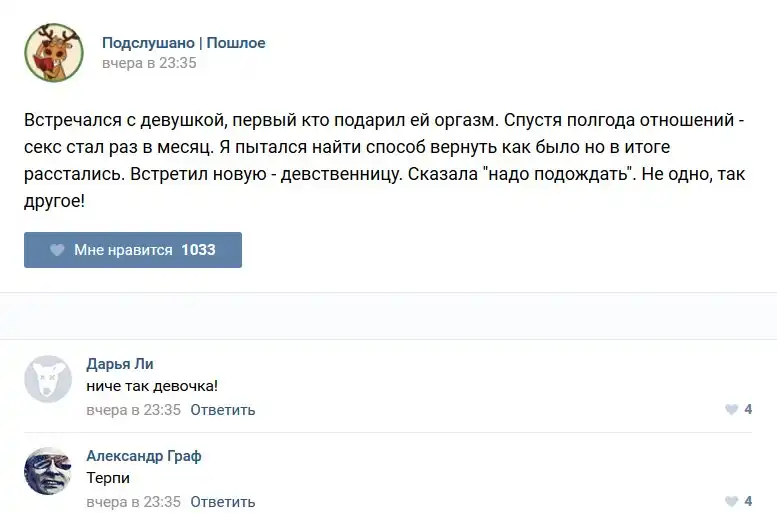Image resolution: width=777 pixels, height=513 pixels.
Task: Like Александр Граф's comment with the heart icon
Action: coord(731,502)
